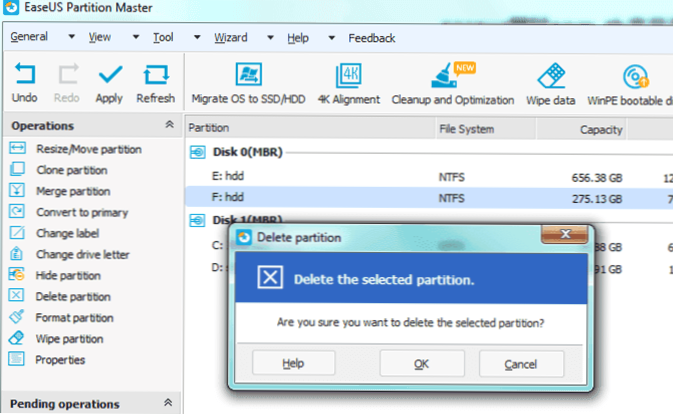Open the General menu dropdown arrow
This screenshot has height=414, width=673.
[x=72, y=37]
